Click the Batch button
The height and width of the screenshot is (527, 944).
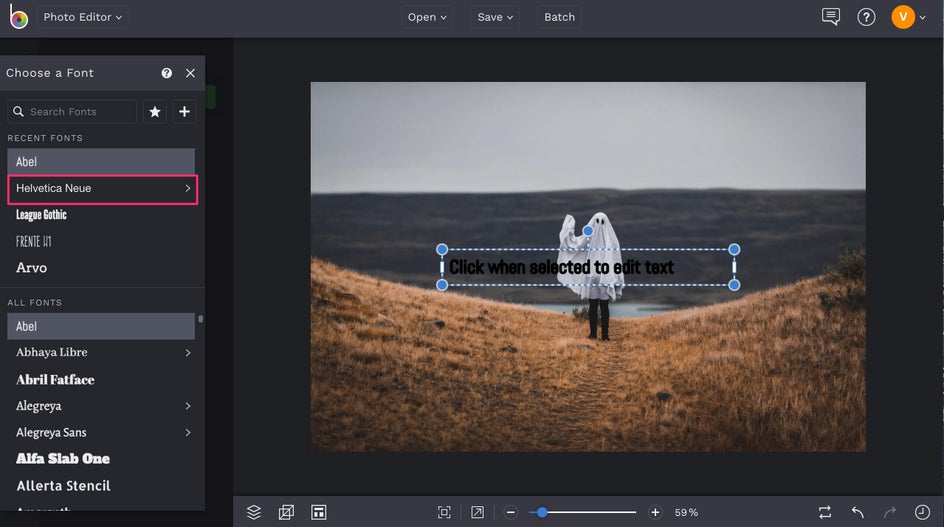coord(559,17)
